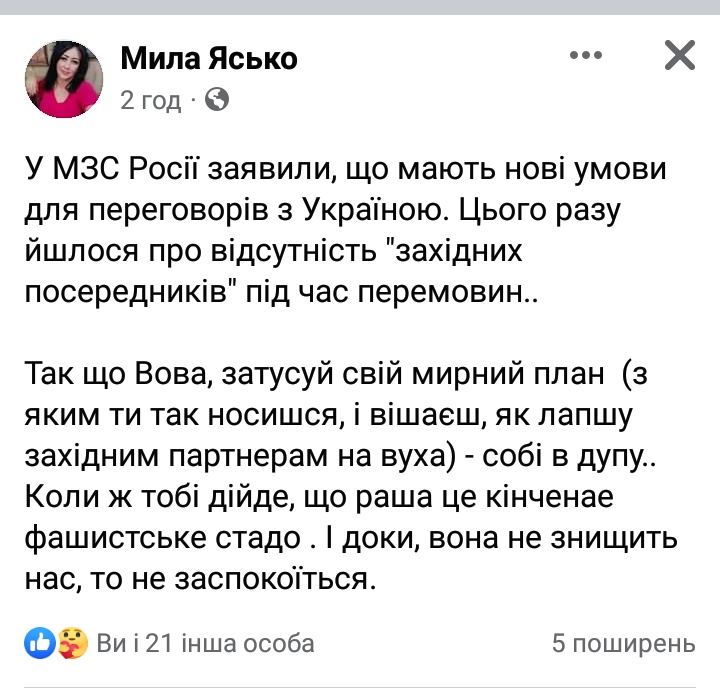The height and width of the screenshot is (692, 720).
Task: Open the post via the '2 год' timestamp
Action: point(151,100)
